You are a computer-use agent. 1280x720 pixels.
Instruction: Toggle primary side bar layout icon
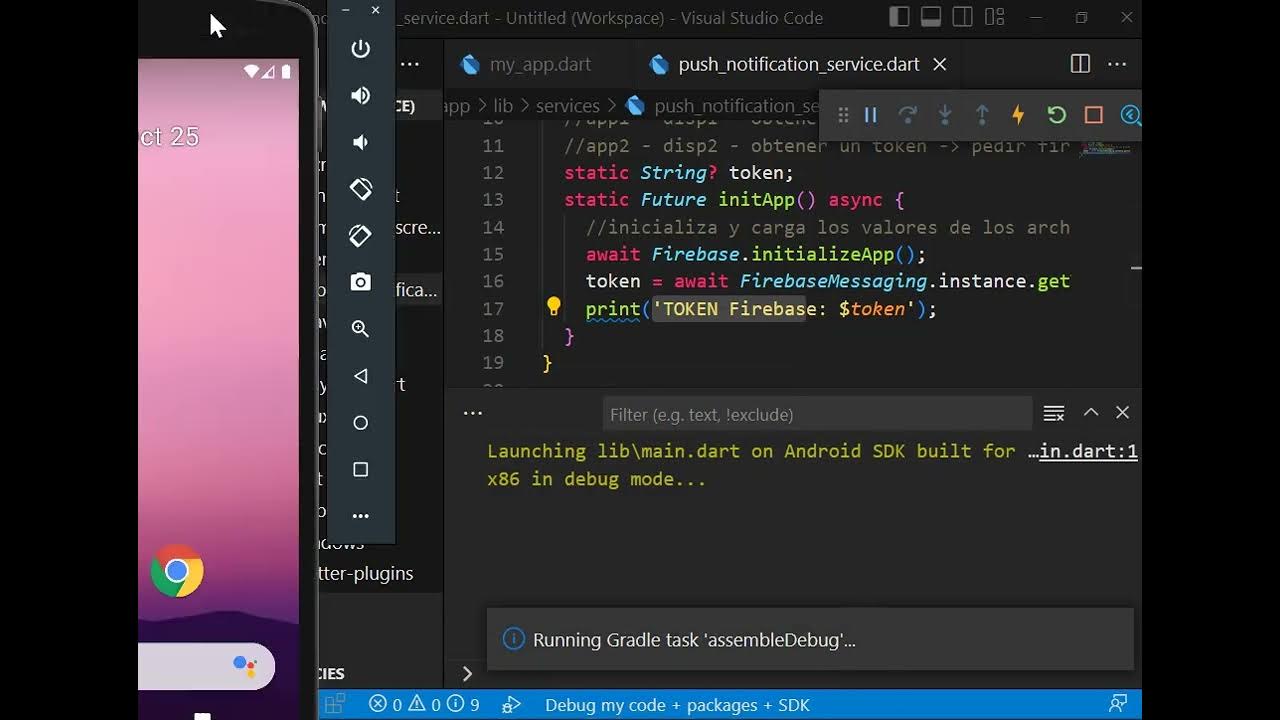900,17
